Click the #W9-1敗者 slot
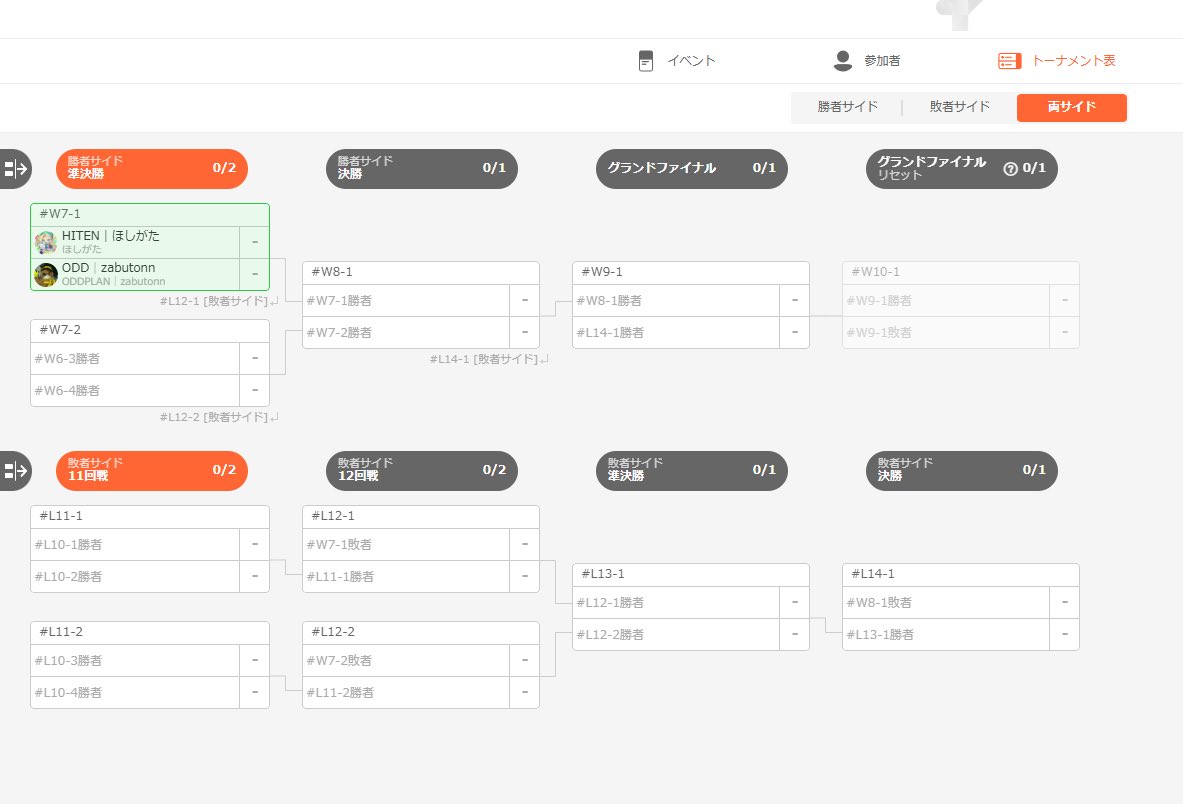1183x804 pixels. pyautogui.click(x=947, y=333)
